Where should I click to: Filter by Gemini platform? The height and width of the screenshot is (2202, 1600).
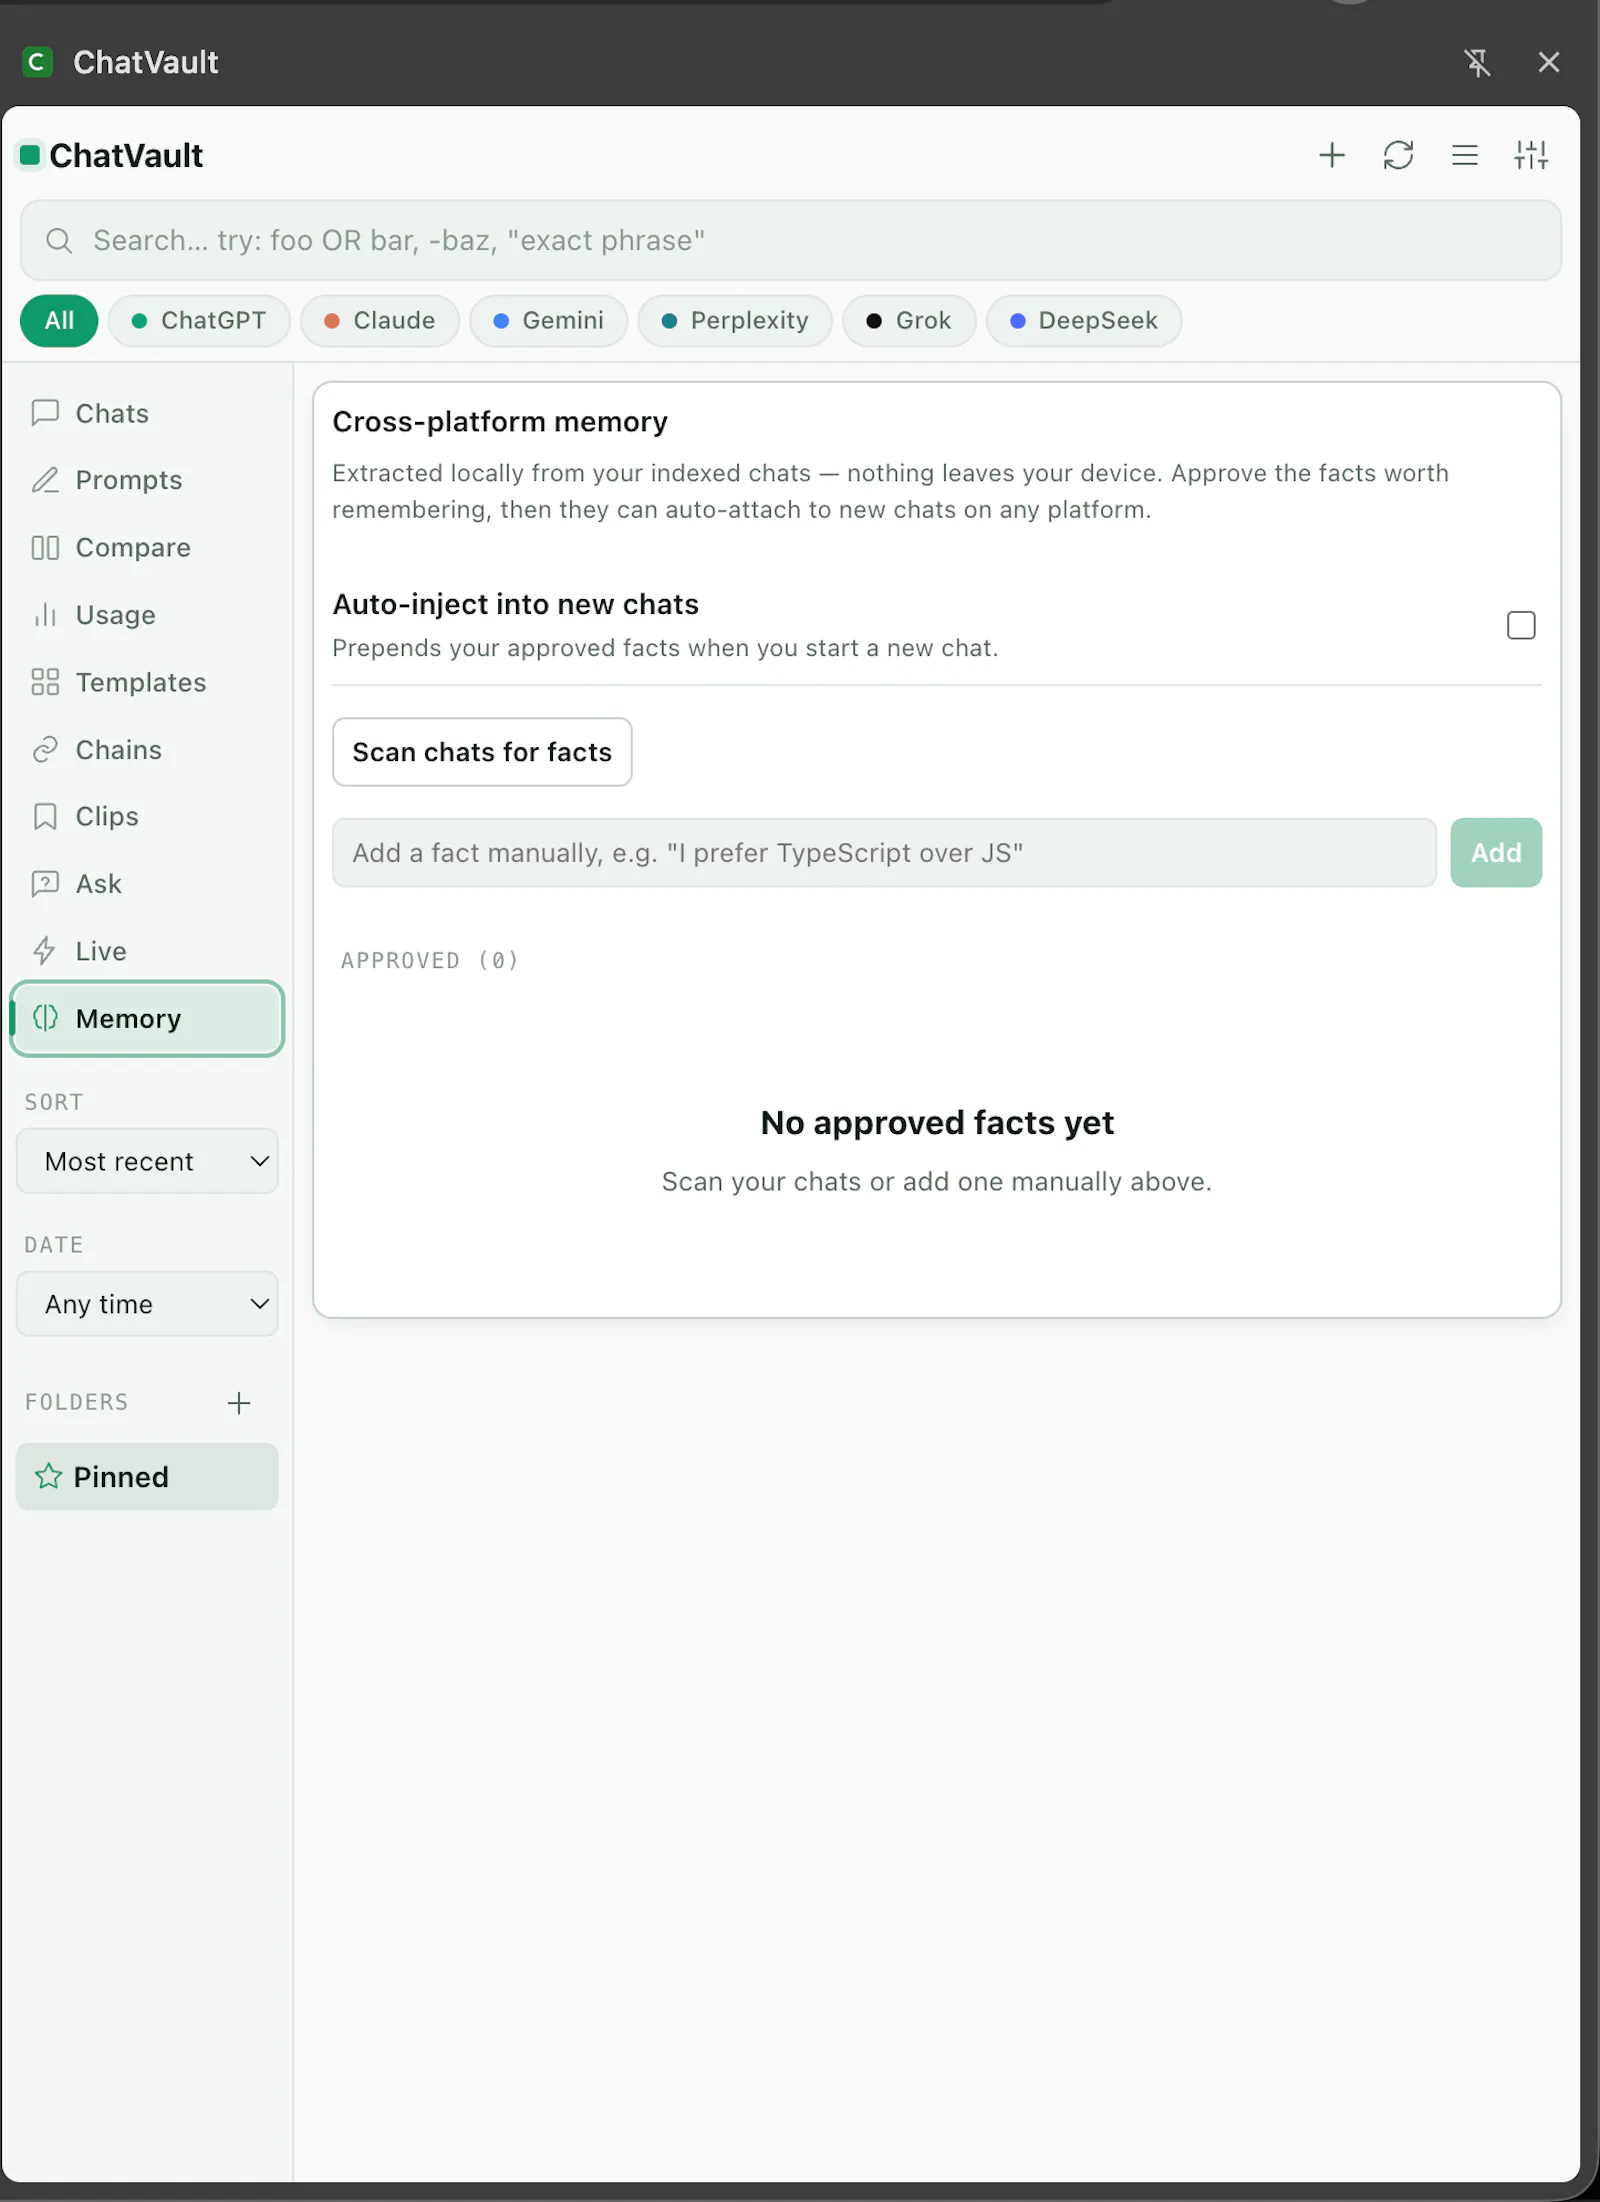[548, 320]
